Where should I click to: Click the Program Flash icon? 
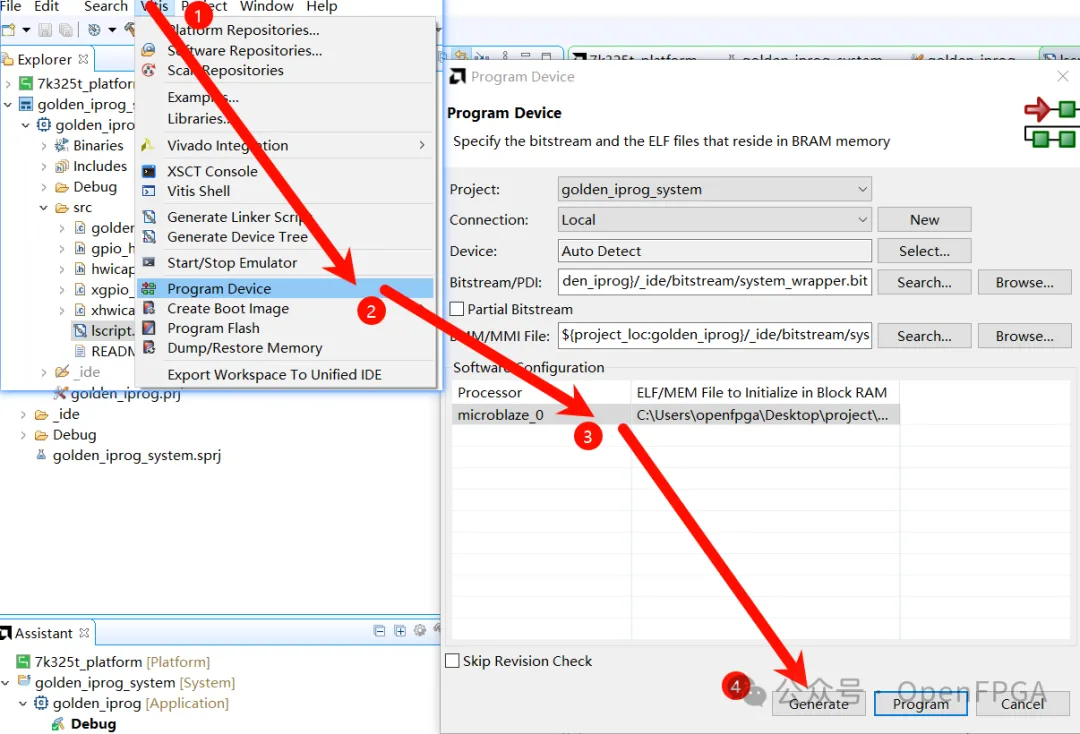coord(149,328)
